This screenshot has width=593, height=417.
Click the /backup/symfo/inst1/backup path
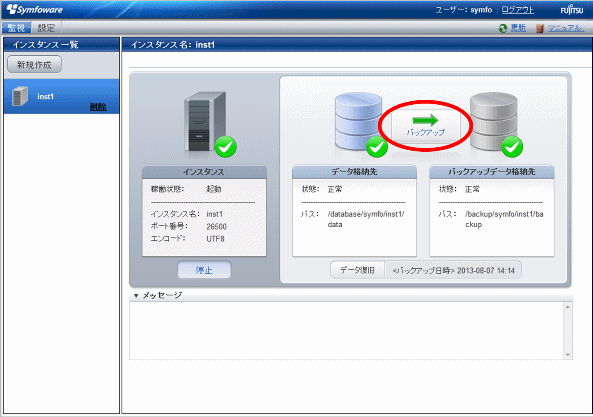504,219
